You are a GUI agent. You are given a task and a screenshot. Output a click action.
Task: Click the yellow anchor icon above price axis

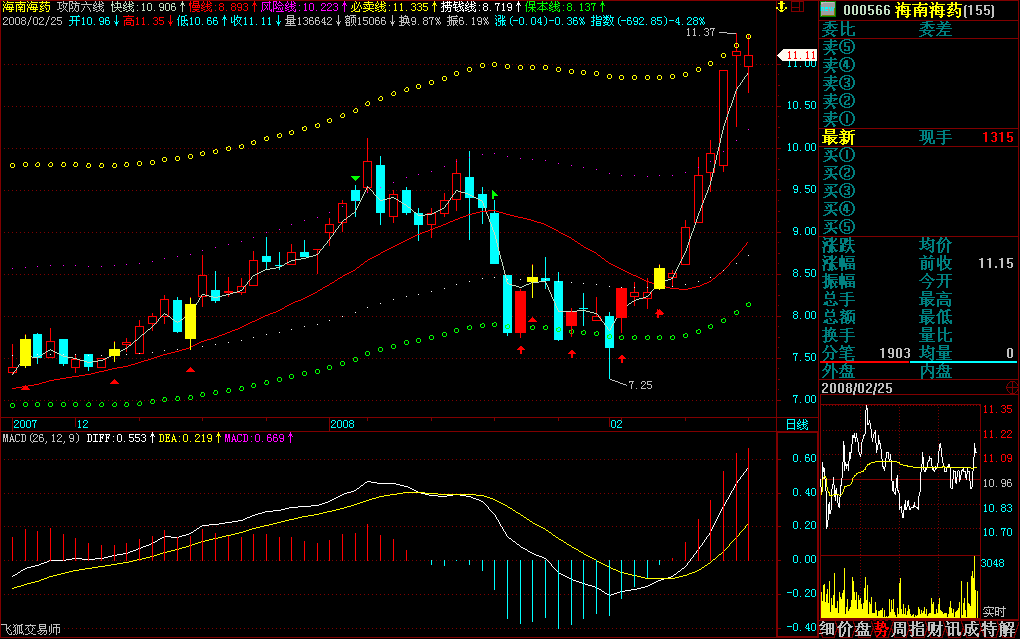click(x=781, y=7)
